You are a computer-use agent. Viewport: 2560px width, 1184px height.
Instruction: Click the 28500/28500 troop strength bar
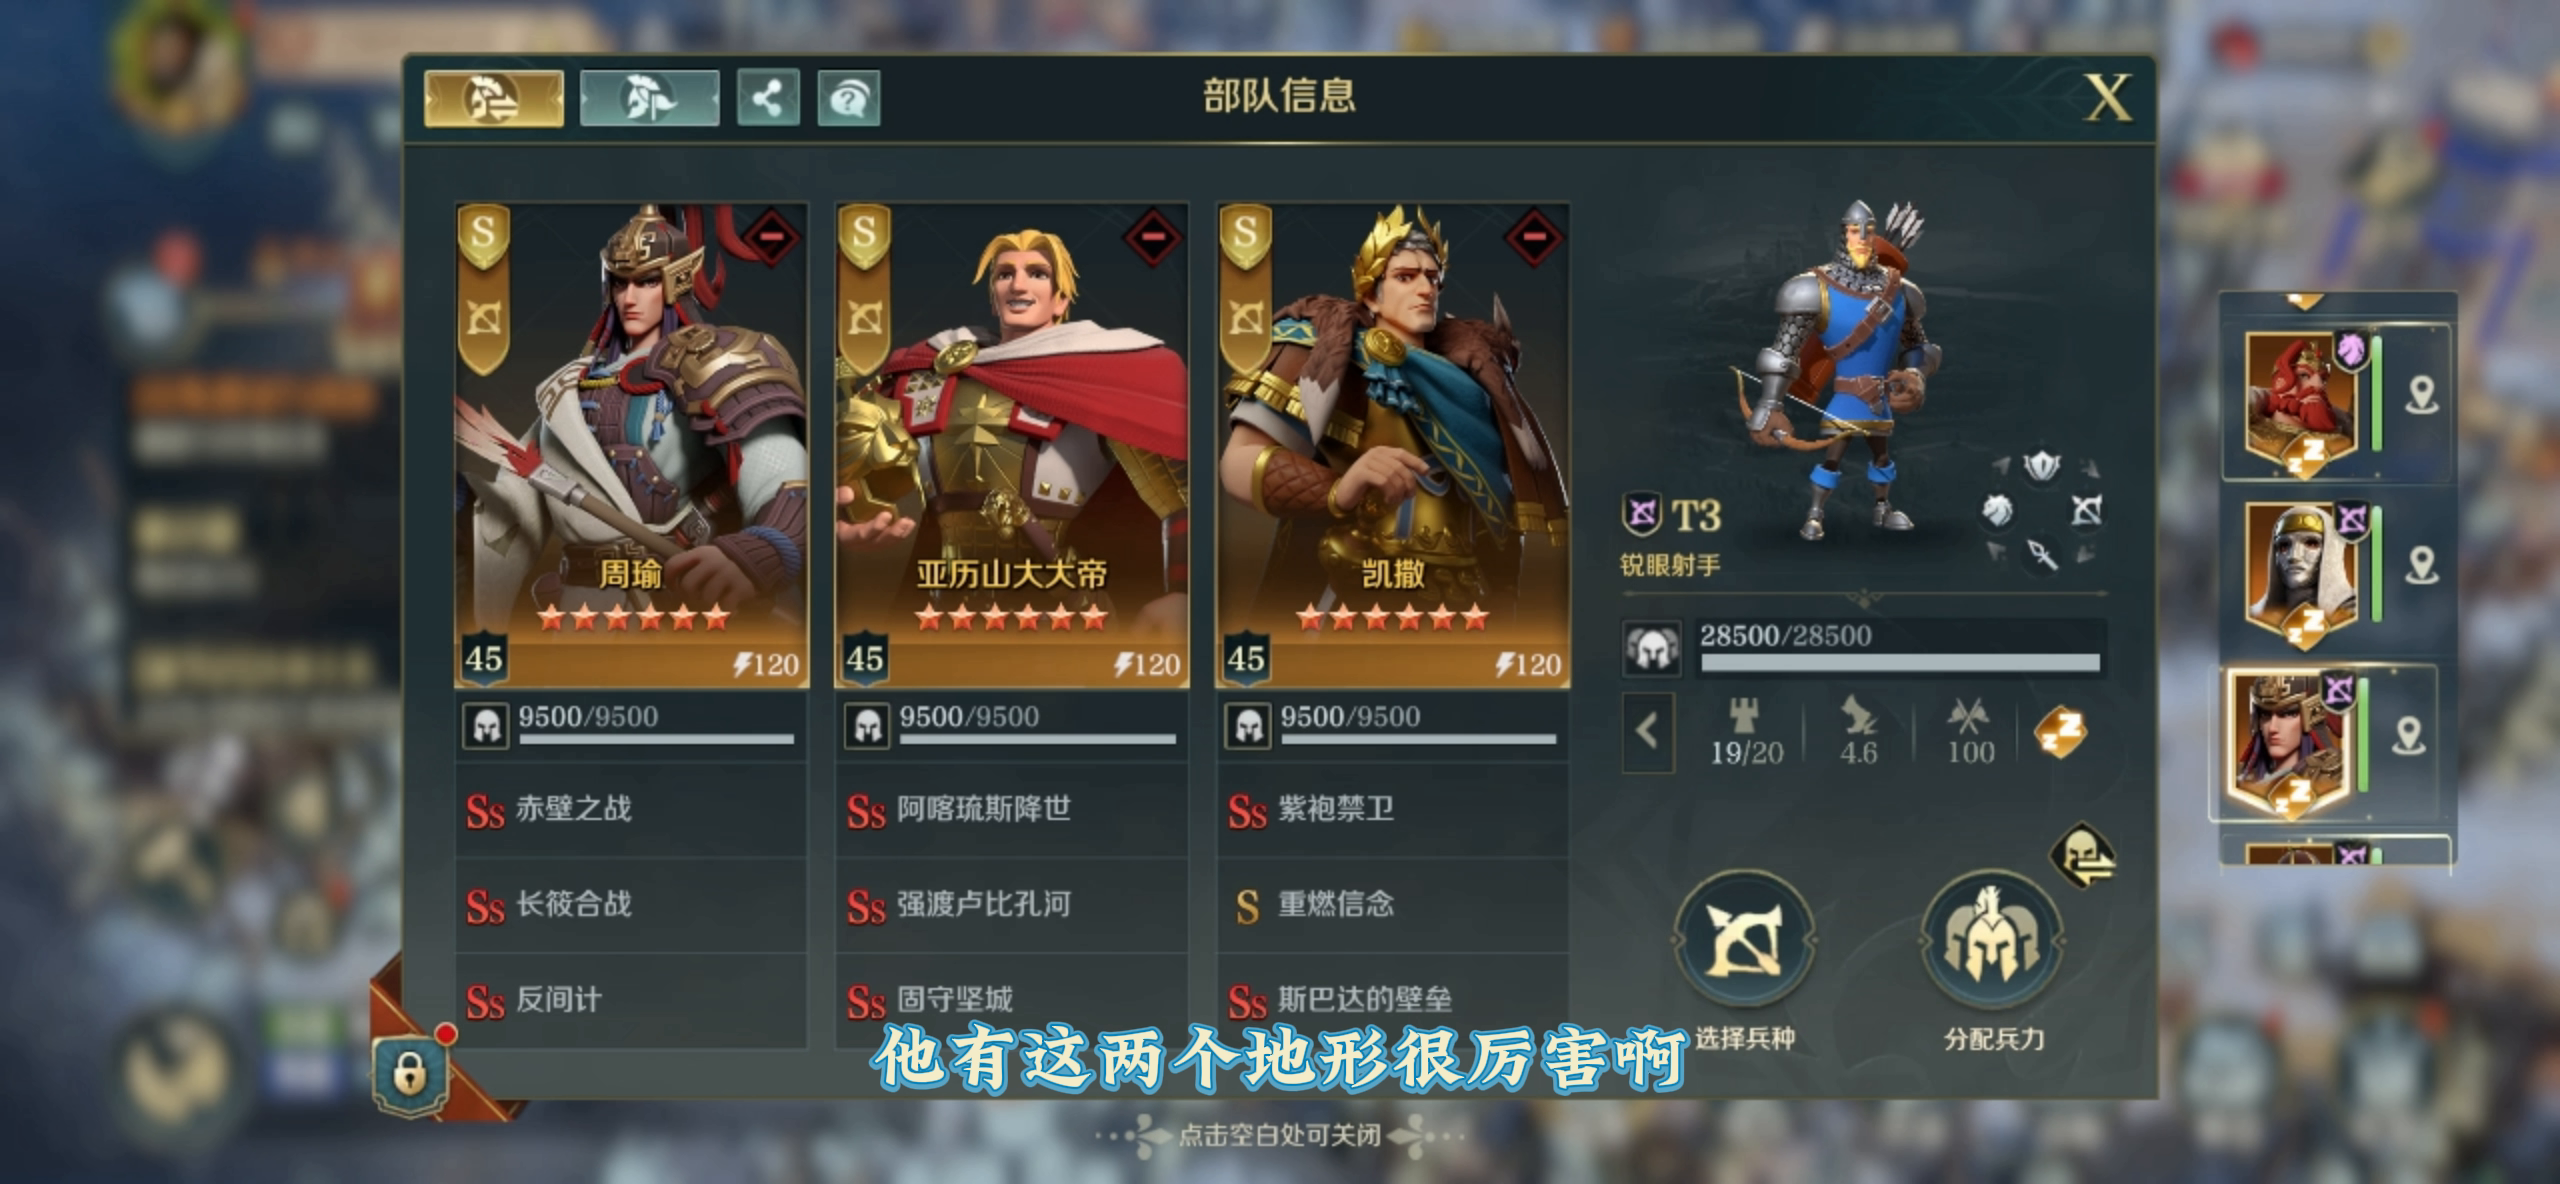[x=1900, y=647]
